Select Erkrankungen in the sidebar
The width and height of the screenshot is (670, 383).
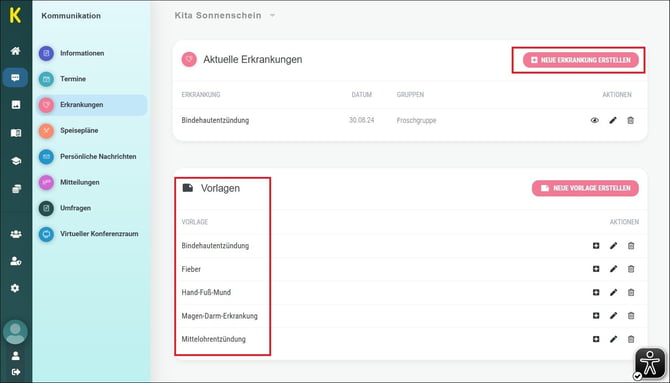91,105
